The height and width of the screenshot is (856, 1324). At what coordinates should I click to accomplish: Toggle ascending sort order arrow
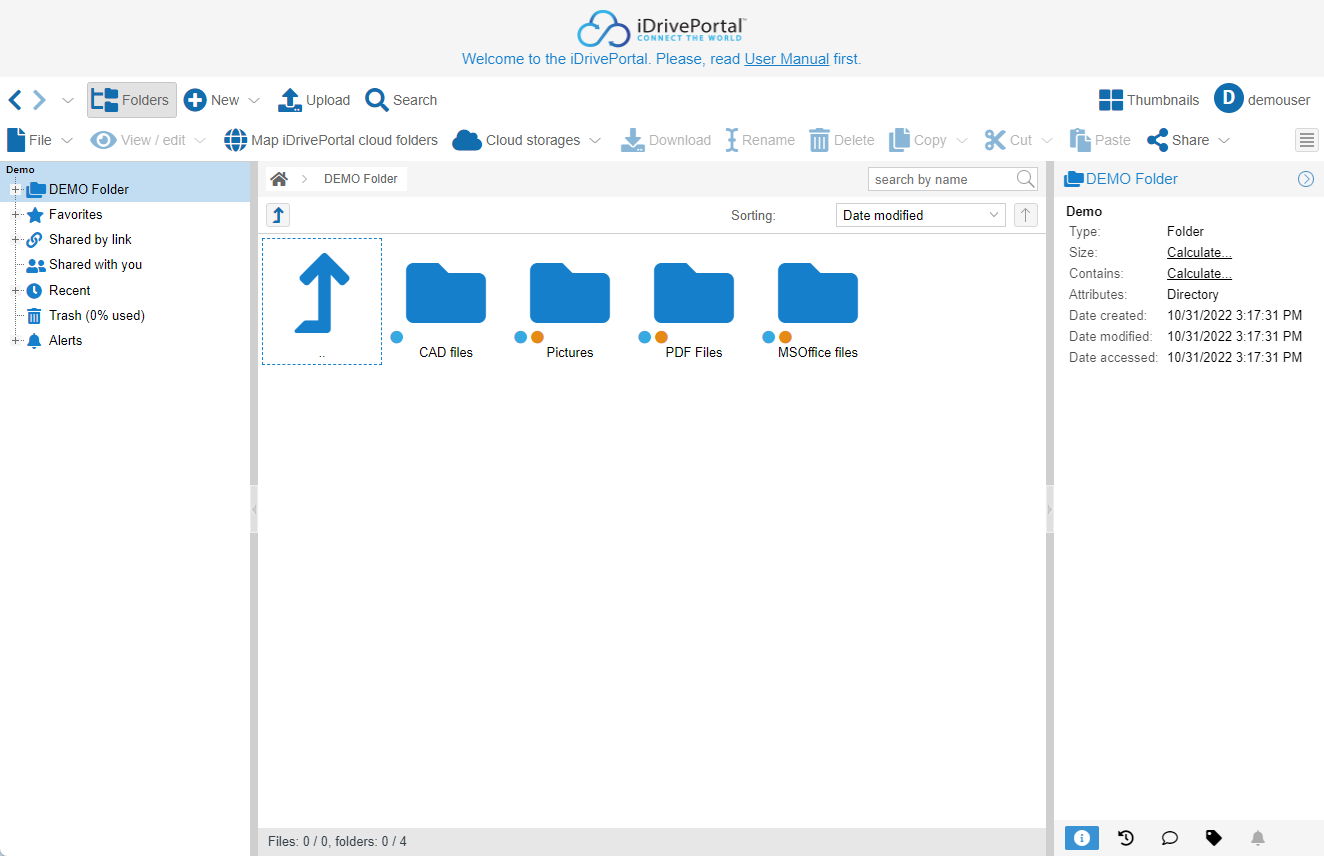click(1025, 215)
